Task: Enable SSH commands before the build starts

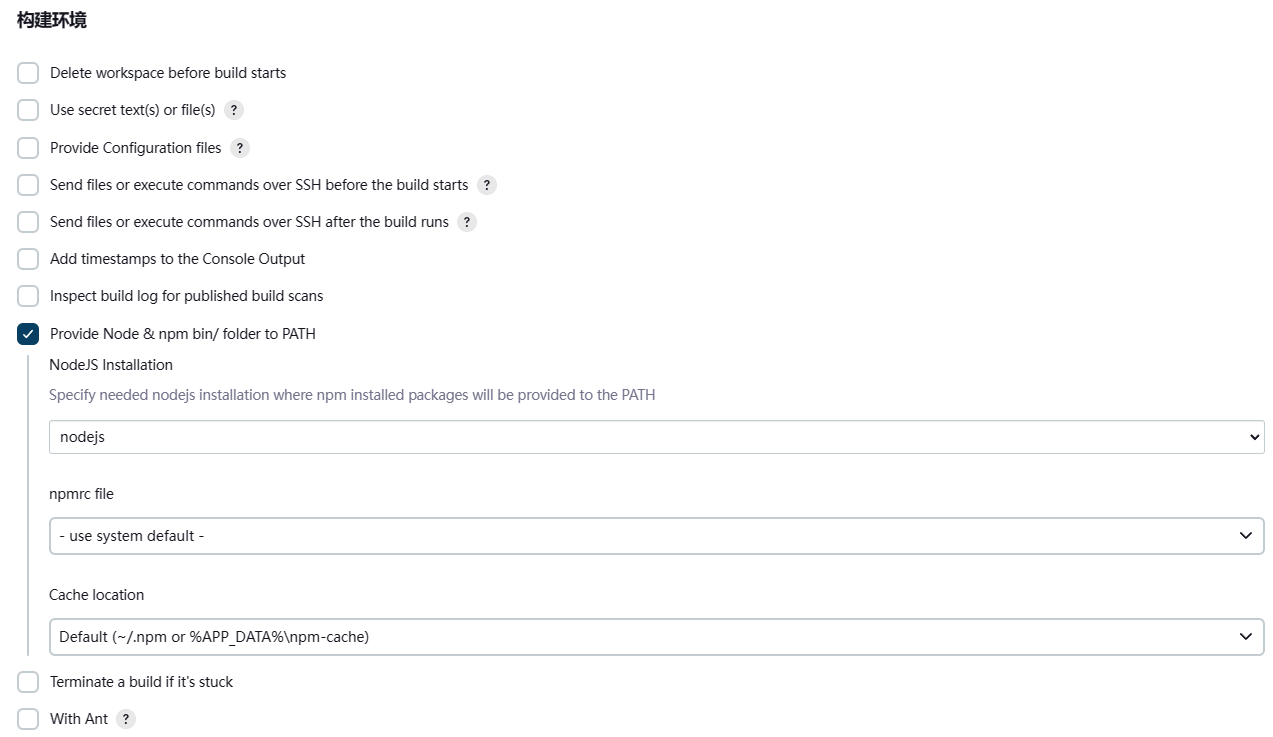Action: click(x=28, y=185)
